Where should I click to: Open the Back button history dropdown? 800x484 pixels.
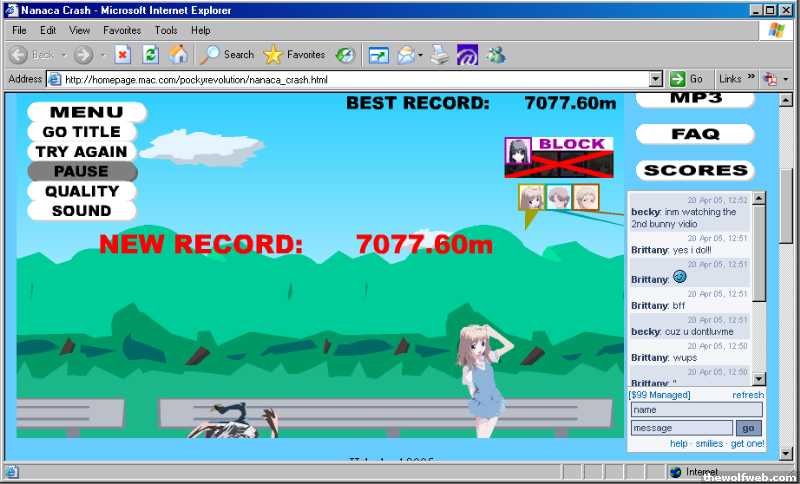point(63,55)
